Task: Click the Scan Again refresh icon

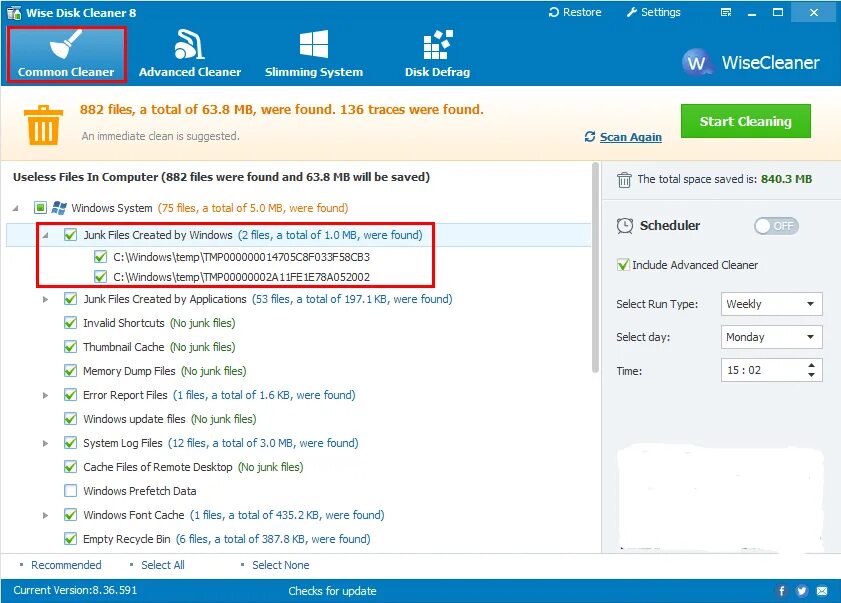Action: [x=590, y=137]
